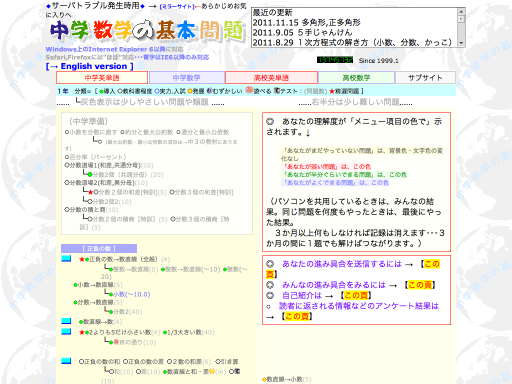Image resolution: width=512 pixels, height=384 pixels.
Task: Click この頁 after あなたの進み具合を送信するには
Action: 432,264
